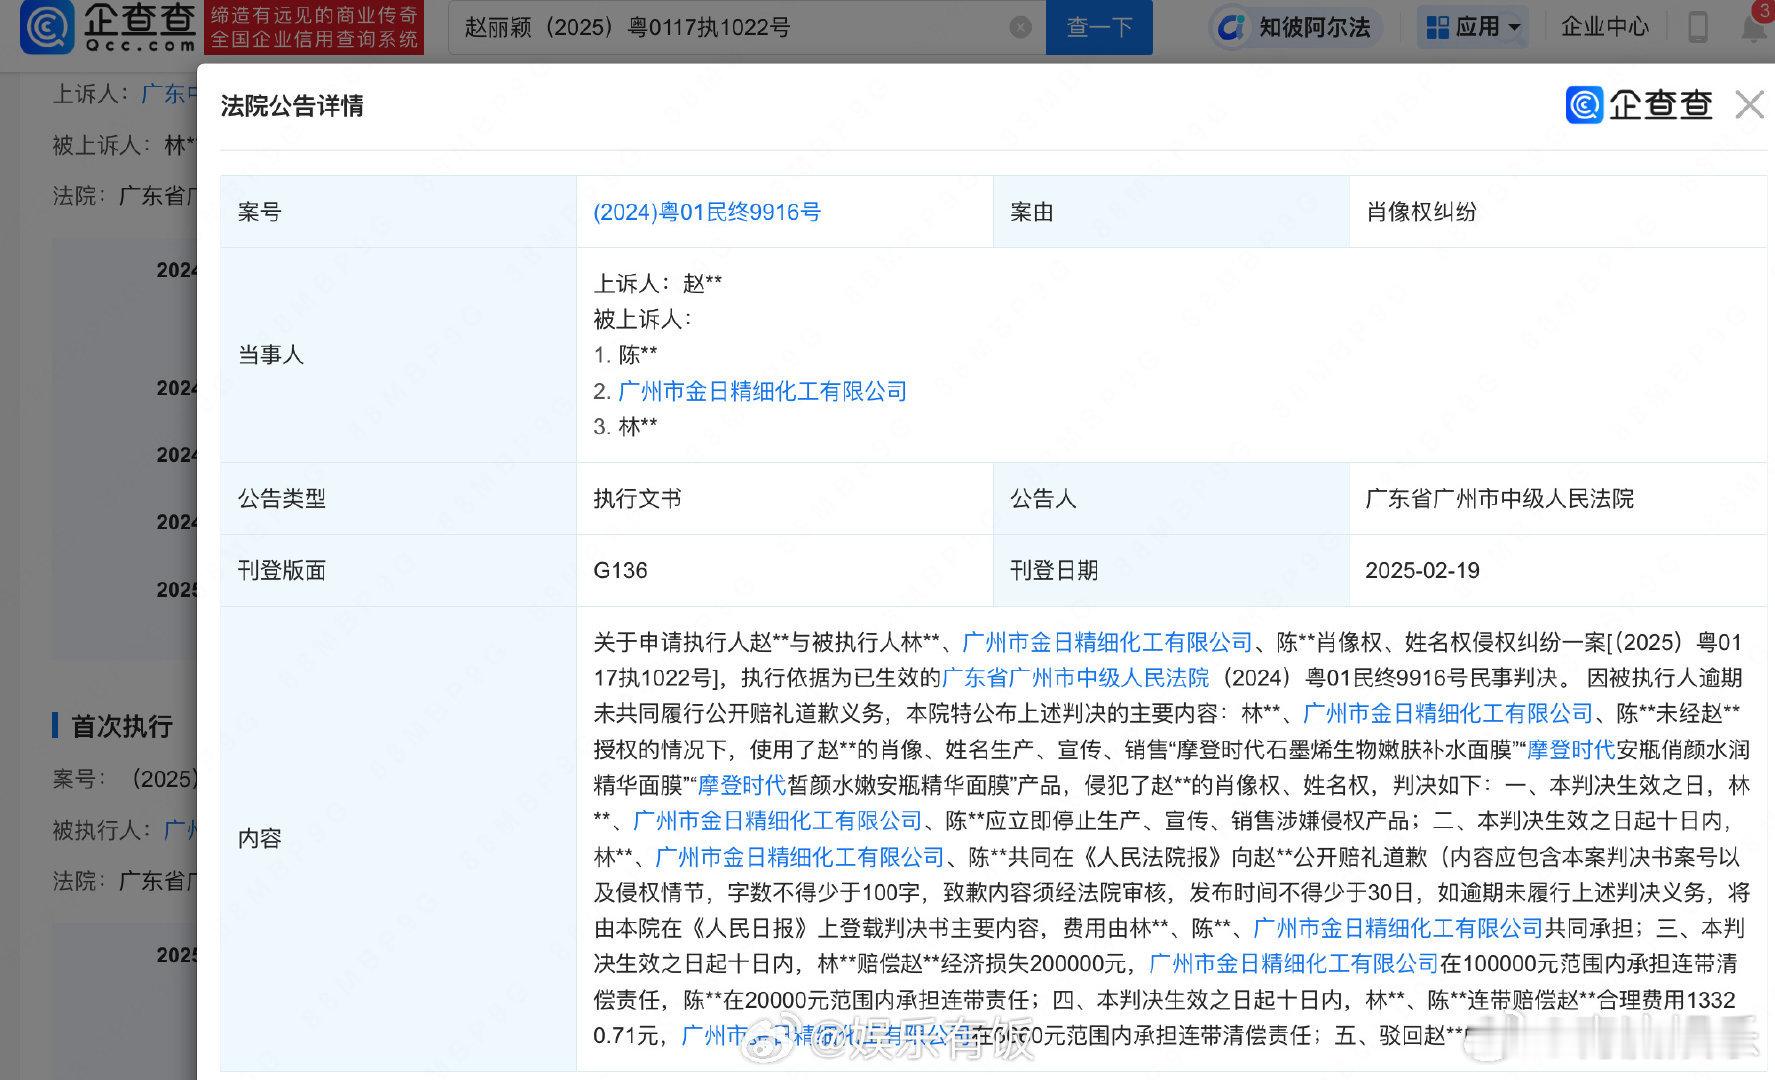The width and height of the screenshot is (1775, 1080).
Task: Open 广东省广州市中级人民法院 link in content
Action: (x=1076, y=678)
